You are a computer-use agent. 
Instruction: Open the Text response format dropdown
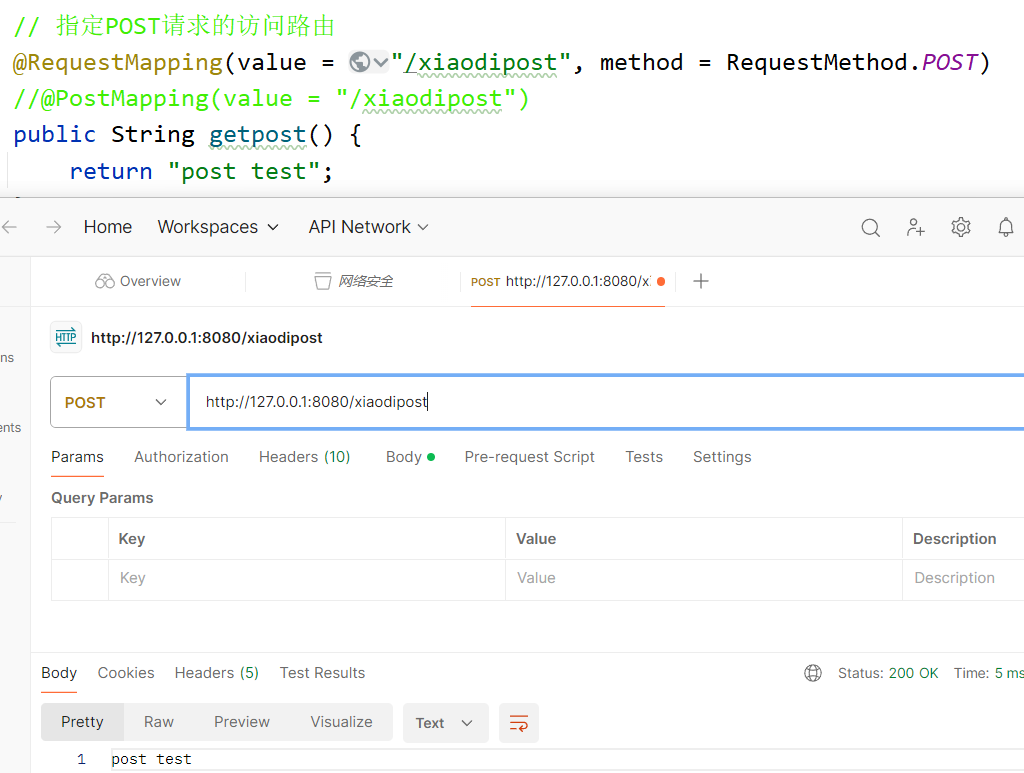[445, 723]
